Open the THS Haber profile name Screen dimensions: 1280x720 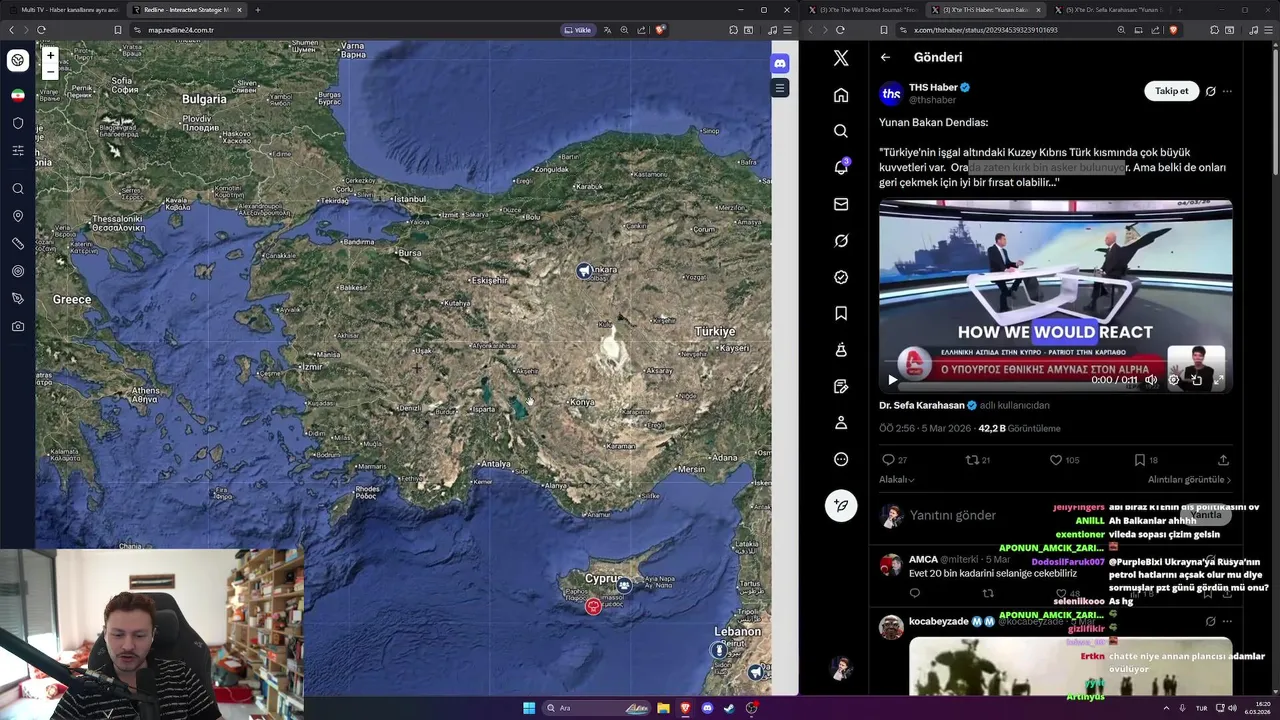933,87
